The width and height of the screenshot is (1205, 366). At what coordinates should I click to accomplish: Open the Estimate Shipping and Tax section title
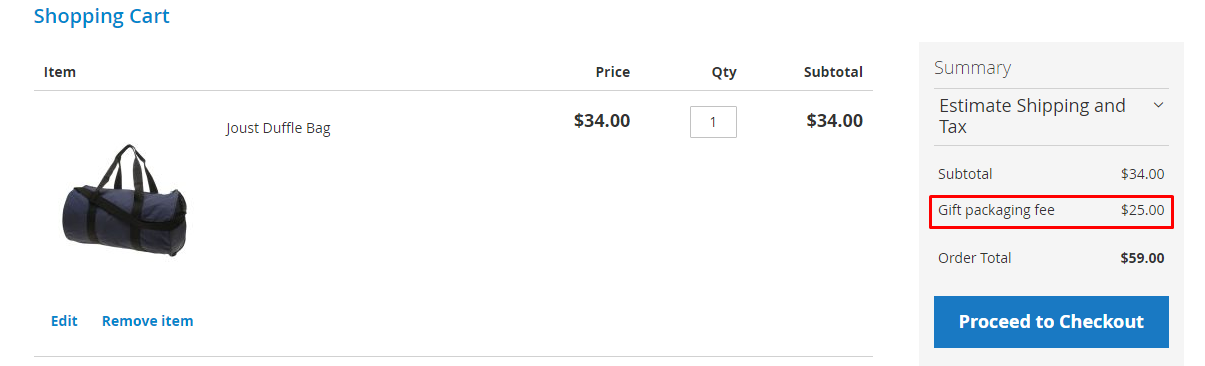pyautogui.click(x=1032, y=116)
